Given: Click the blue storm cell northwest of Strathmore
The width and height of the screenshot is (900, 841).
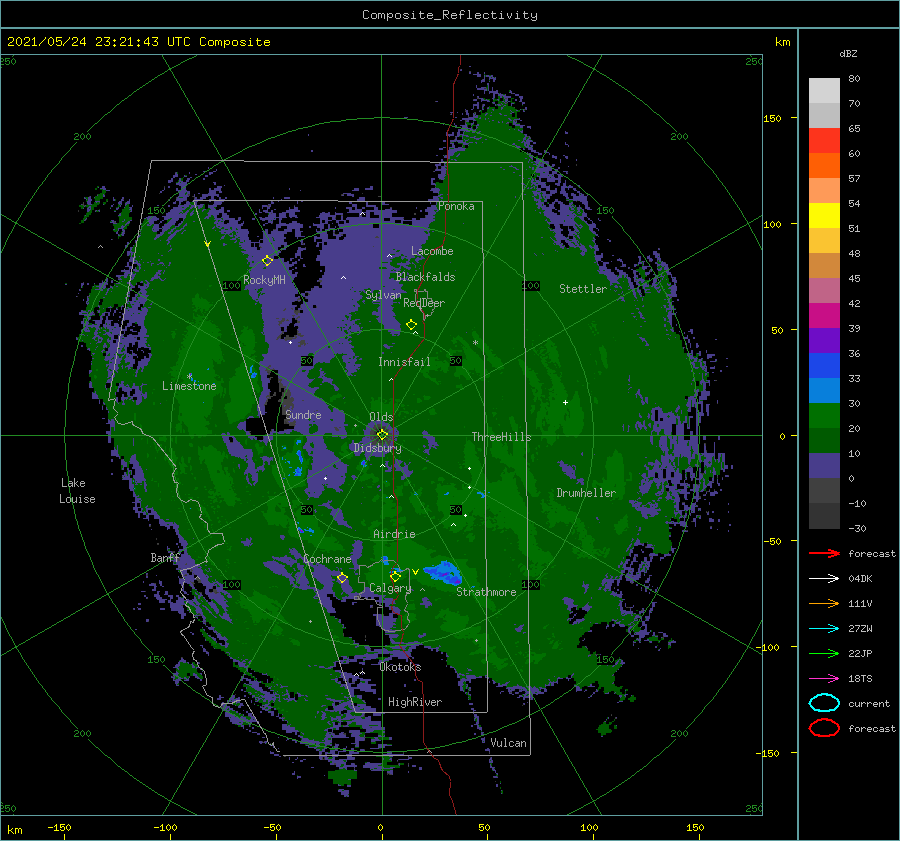Looking at the screenshot, I should (443, 572).
